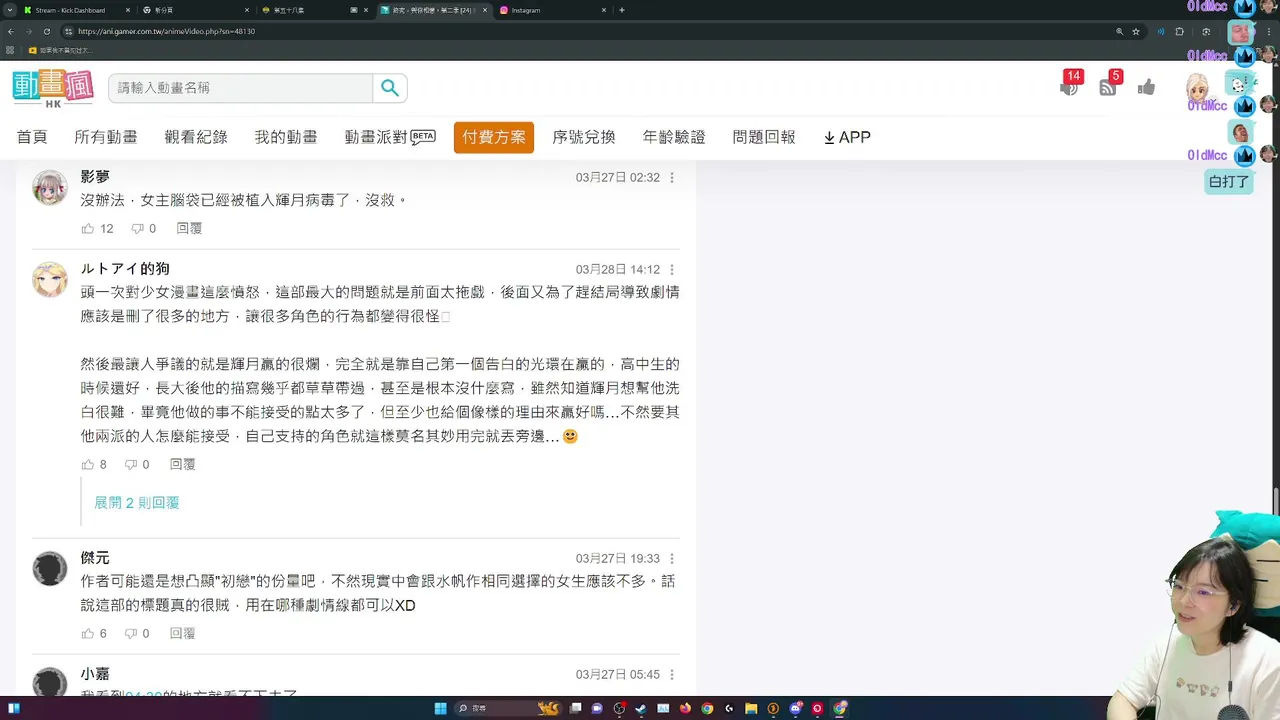Open options menu for 傑元 comment
1280x720 pixels.
tap(672, 559)
